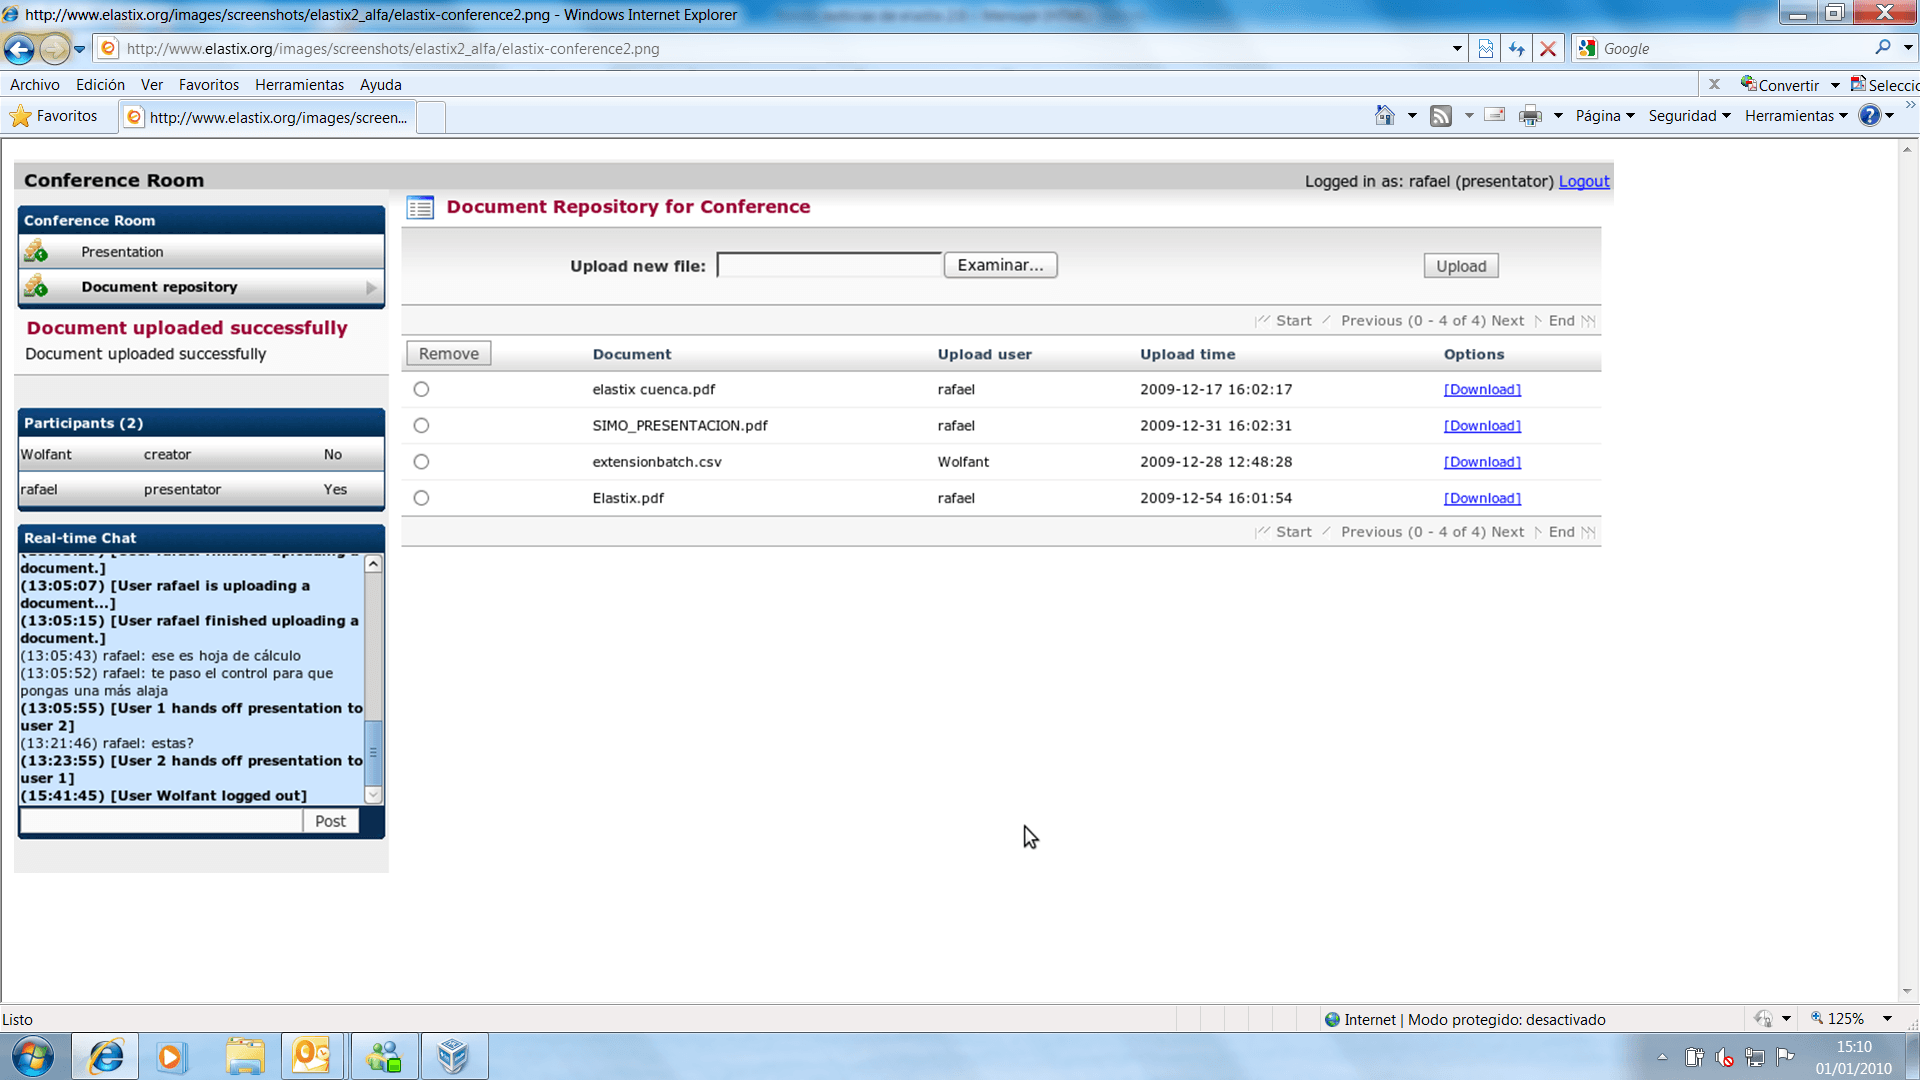Click the search magnifier icon in Google box
The width and height of the screenshot is (1920, 1080).
click(1883, 47)
